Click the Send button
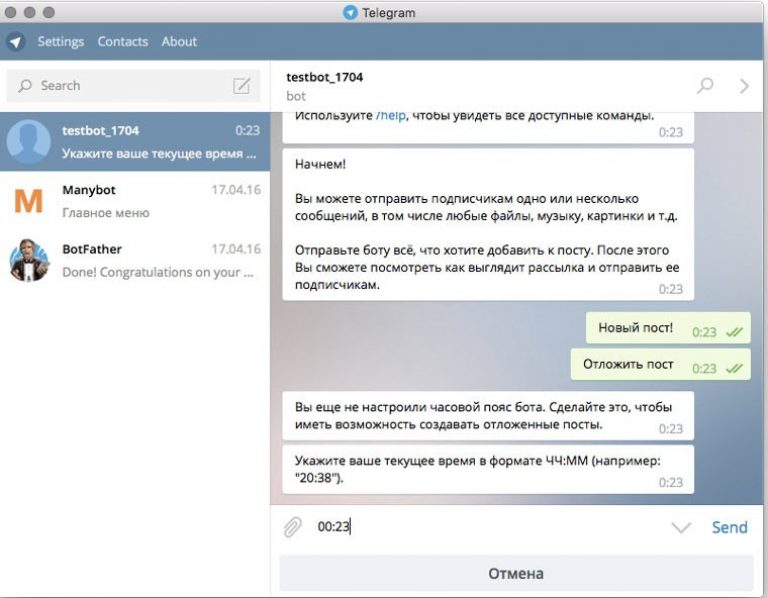The image size is (768, 598). [730, 527]
